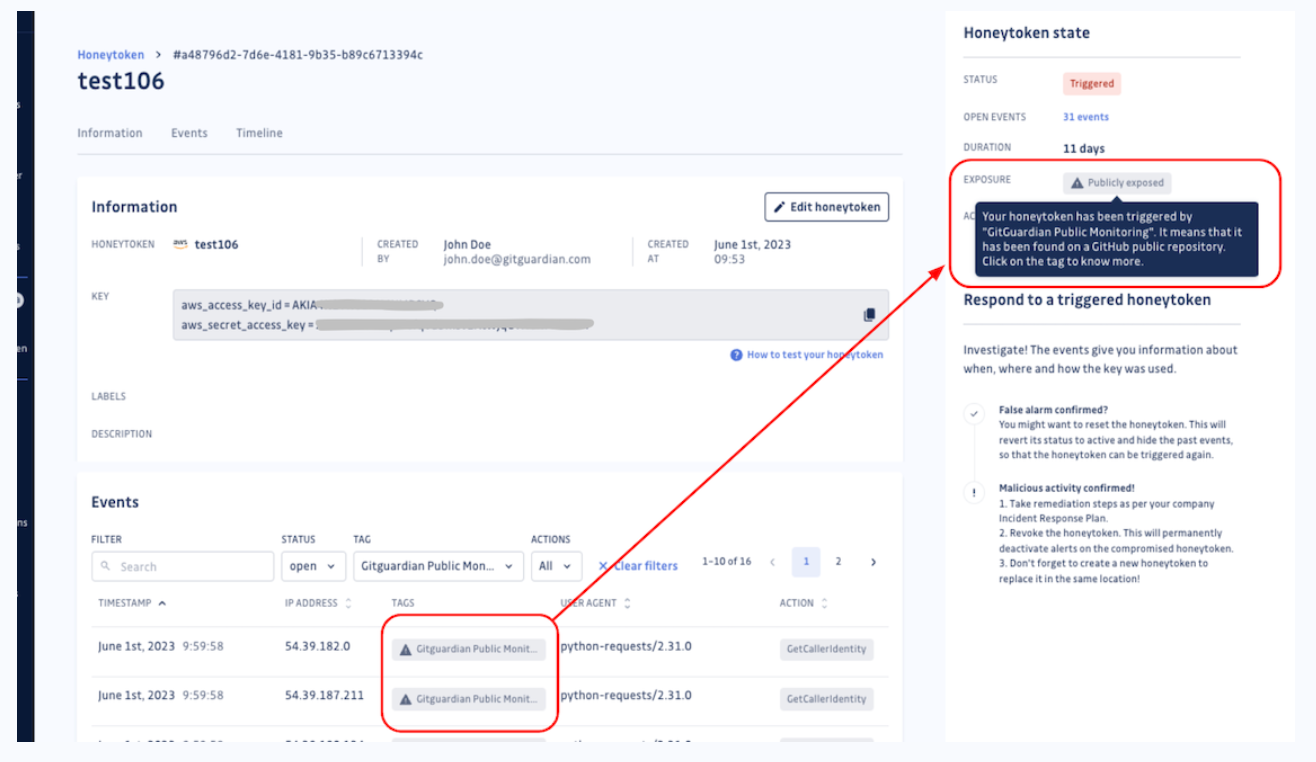1316x762 pixels.
Task: Click GetCallerIdentity action for 54.39.182.0
Action: (827, 649)
